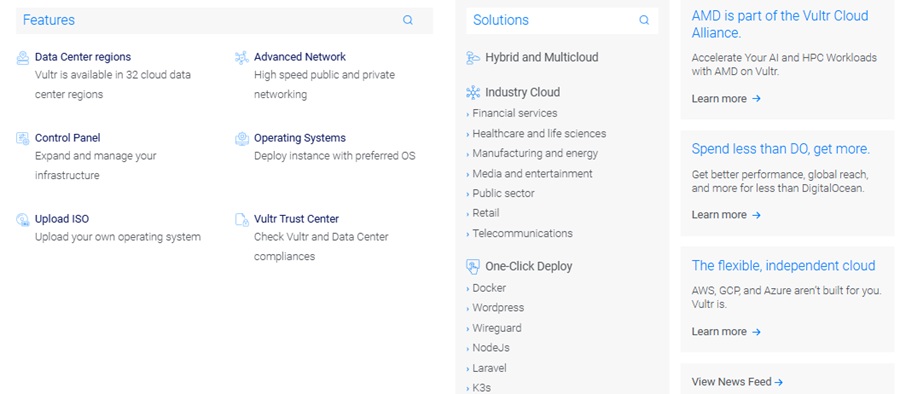This screenshot has width=900, height=394.
Task: Click text 'Deploy instance with preferred OS'
Action: point(335,156)
